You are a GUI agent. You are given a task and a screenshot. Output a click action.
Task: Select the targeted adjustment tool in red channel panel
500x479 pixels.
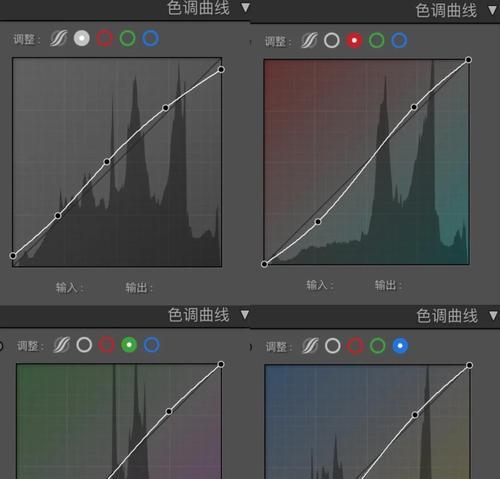coord(309,41)
